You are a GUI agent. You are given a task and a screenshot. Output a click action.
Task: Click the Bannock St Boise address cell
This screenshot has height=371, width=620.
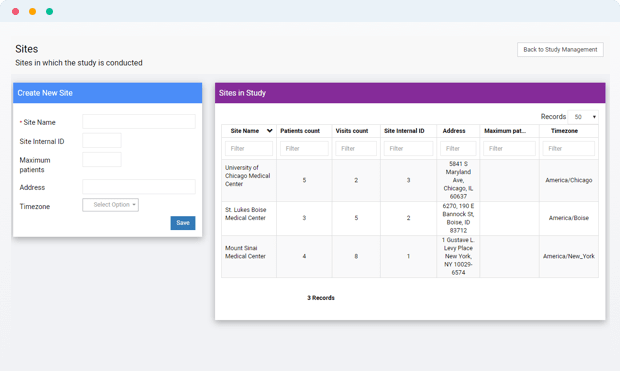point(458,218)
